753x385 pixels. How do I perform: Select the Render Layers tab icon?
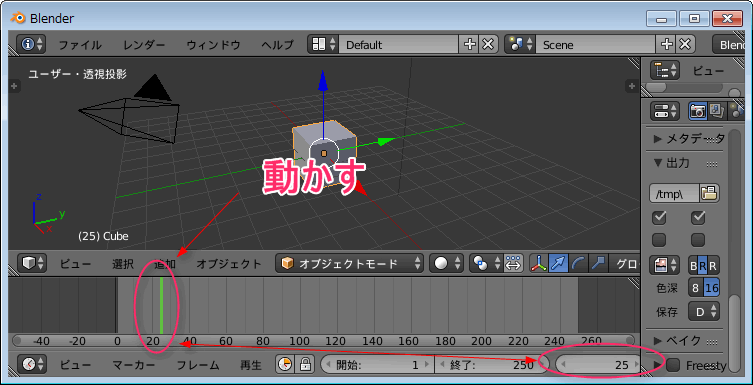(x=717, y=111)
